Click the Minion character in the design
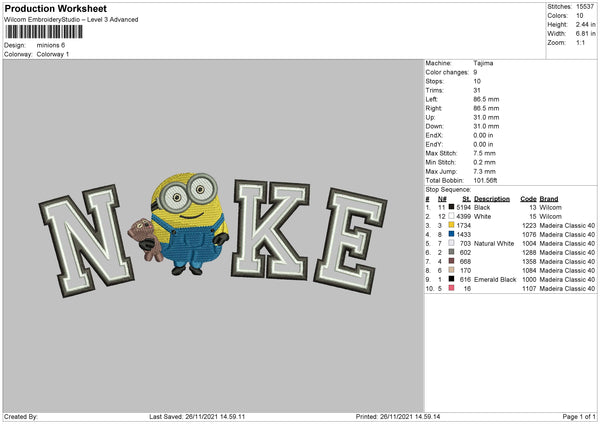The image size is (600, 424). 188,223
